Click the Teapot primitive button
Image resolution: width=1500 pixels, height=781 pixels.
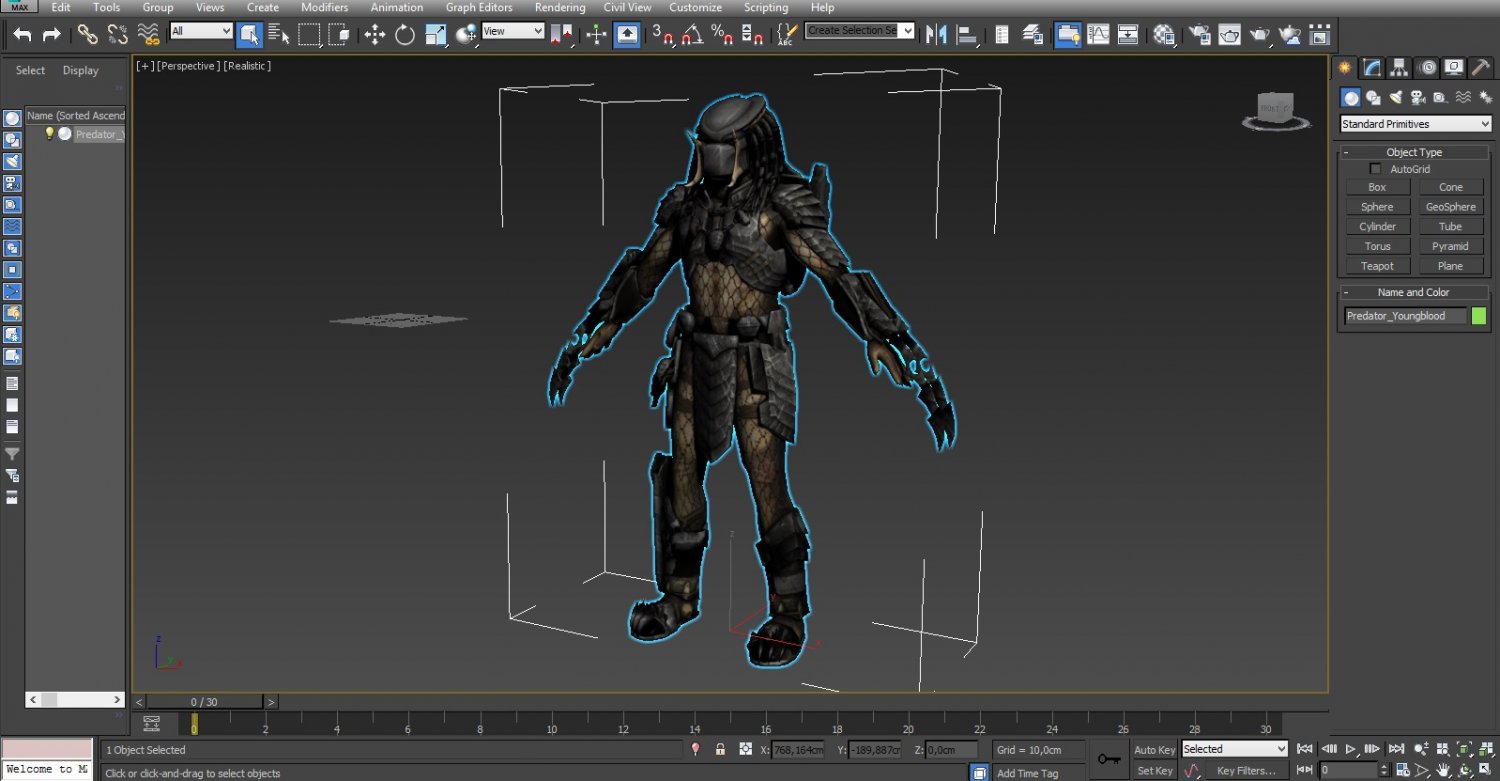pos(1377,265)
